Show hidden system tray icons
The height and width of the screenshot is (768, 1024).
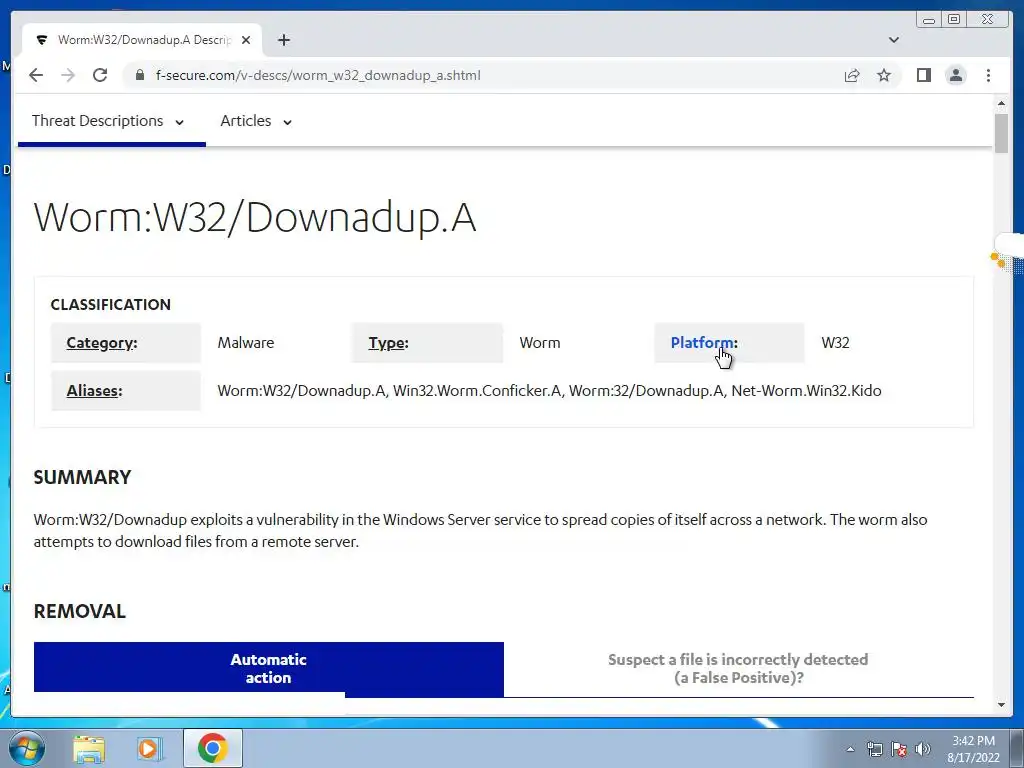850,749
